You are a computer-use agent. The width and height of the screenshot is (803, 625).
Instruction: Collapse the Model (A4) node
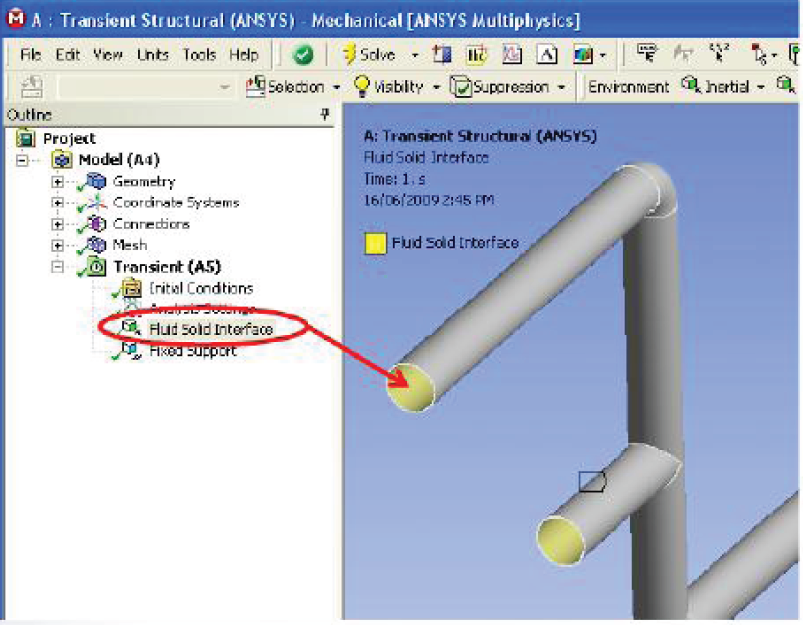[x=22, y=160]
